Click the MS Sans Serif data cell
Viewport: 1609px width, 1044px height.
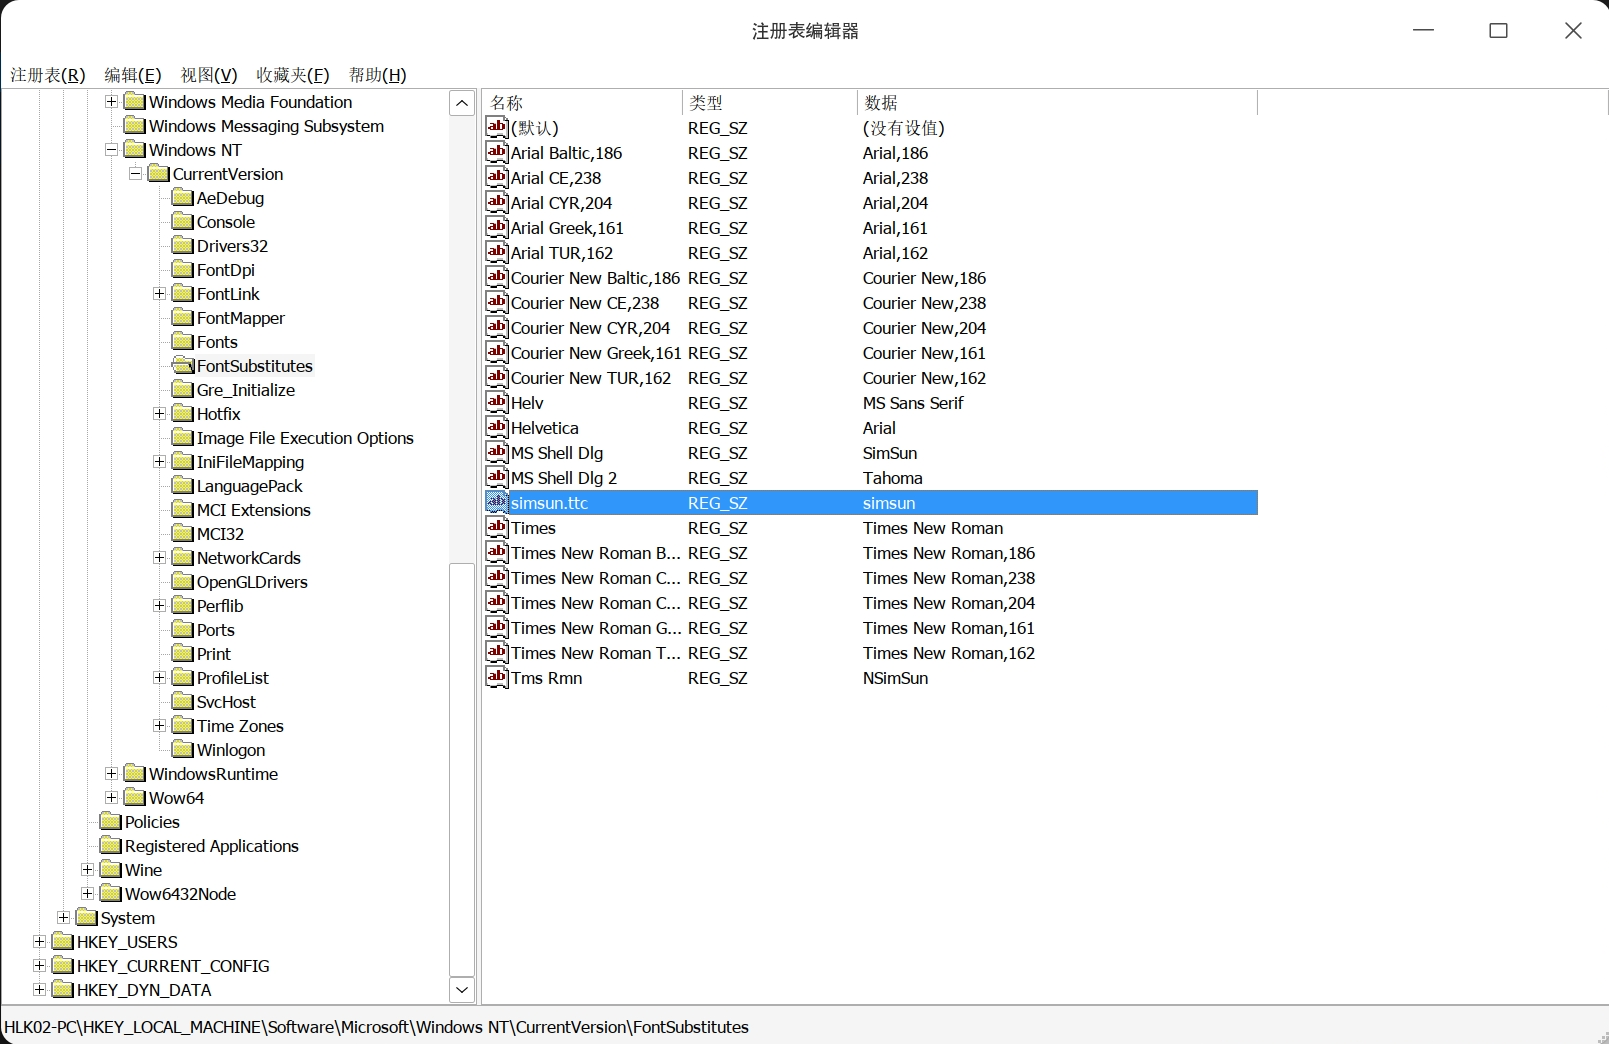click(x=913, y=403)
